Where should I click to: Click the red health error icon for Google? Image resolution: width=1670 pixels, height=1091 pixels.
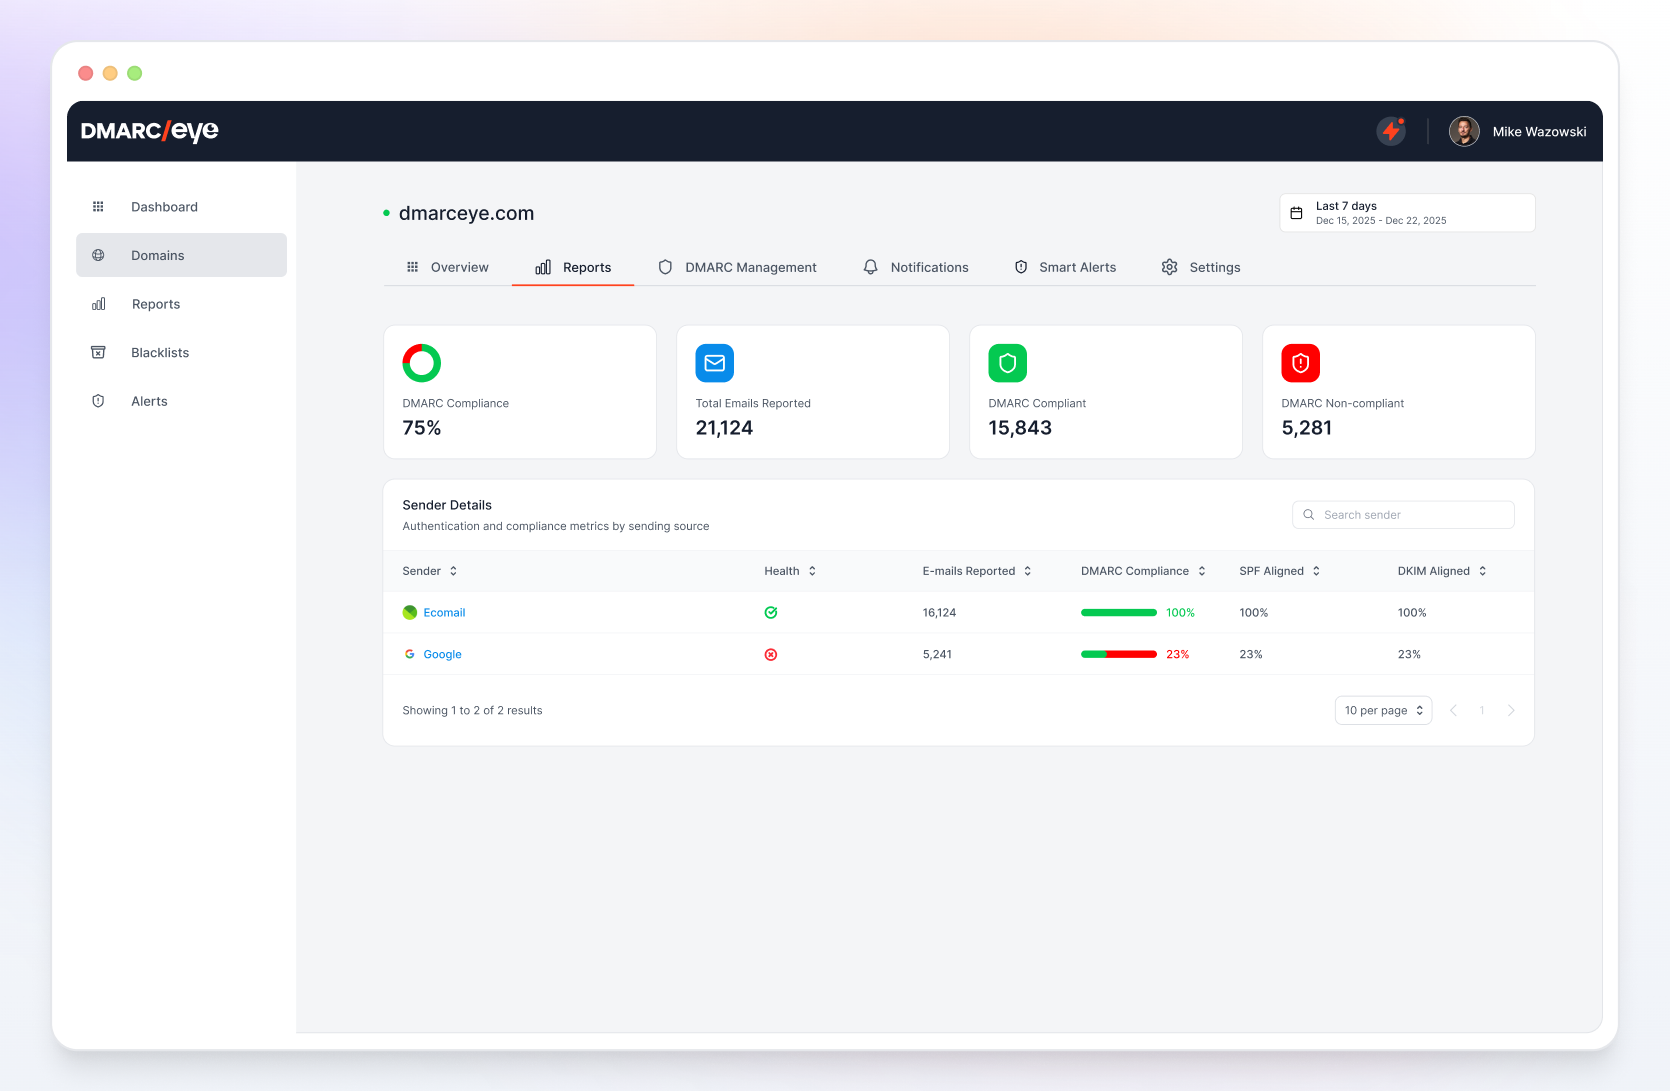771,655
